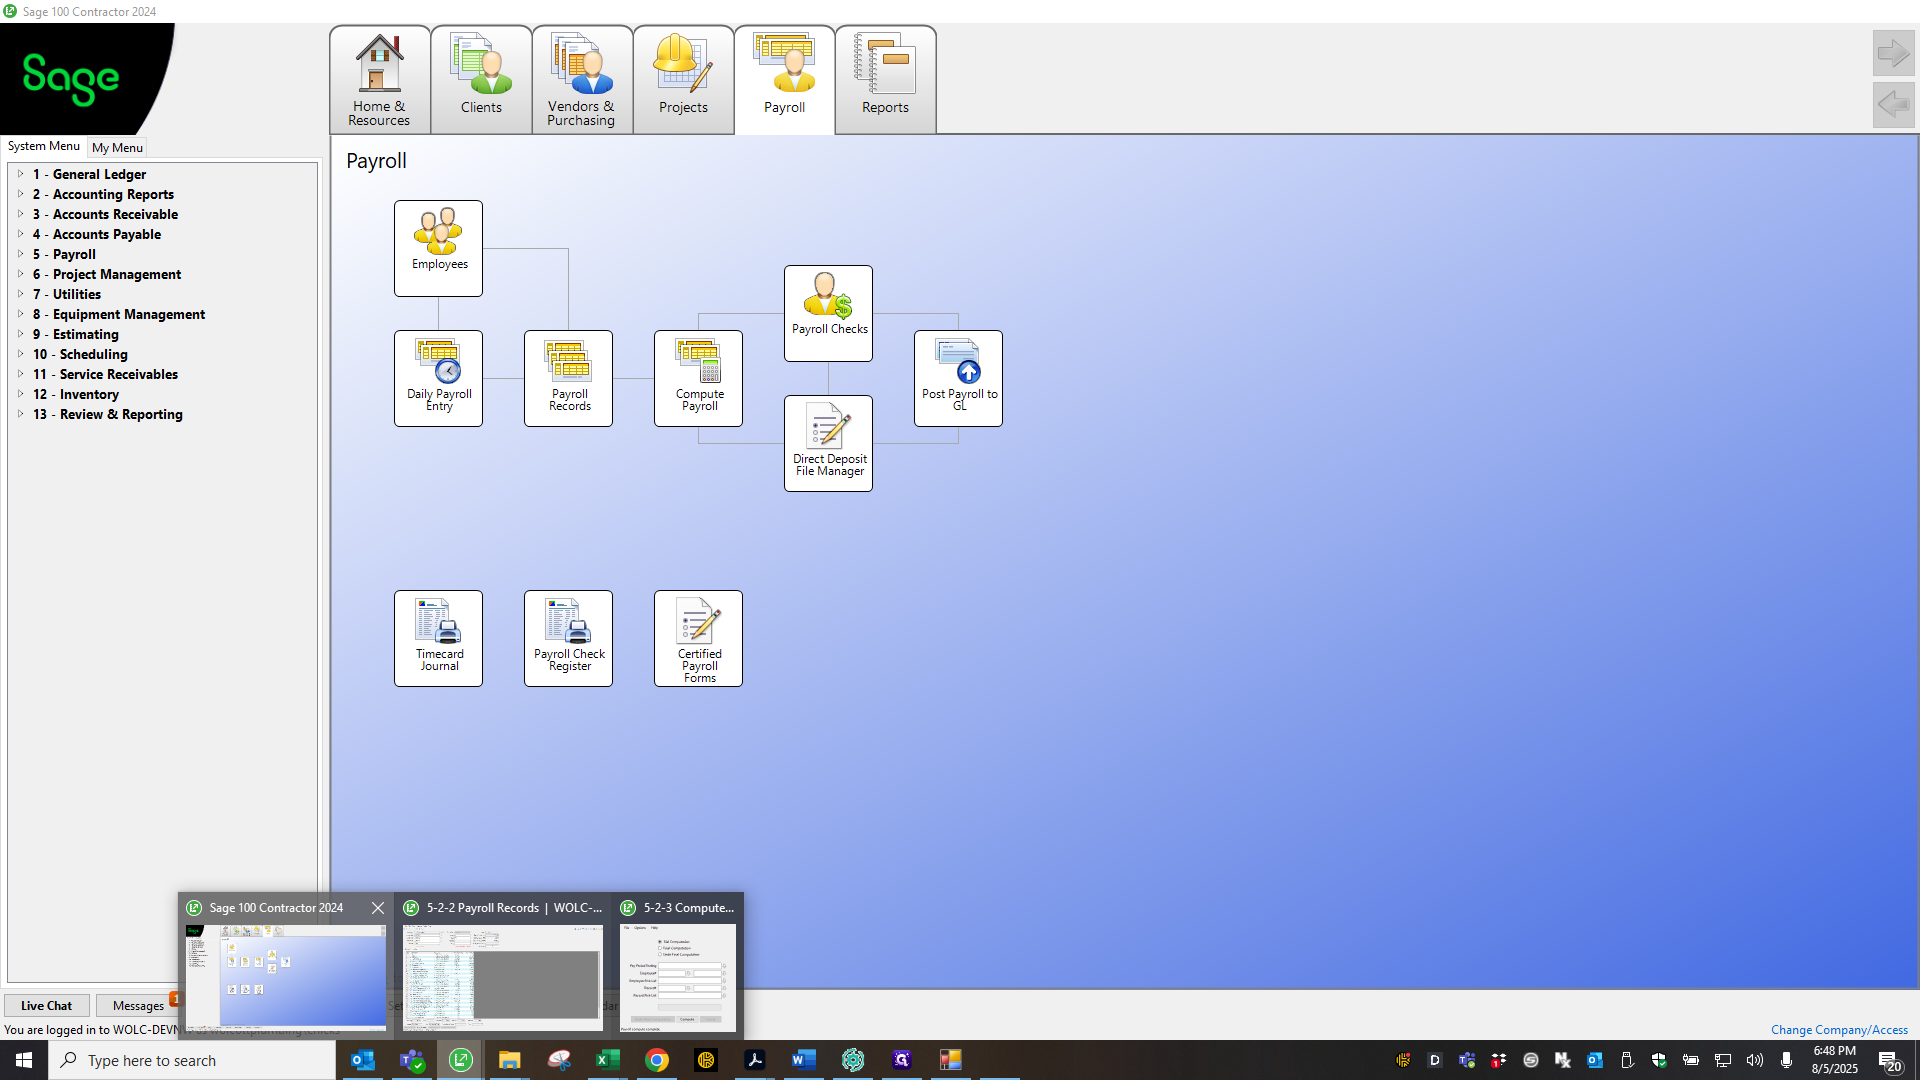Image resolution: width=1920 pixels, height=1080 pixels.
Task: Close Sage 100 Contractor thumbnail preview
Action: tap(377, 908)
